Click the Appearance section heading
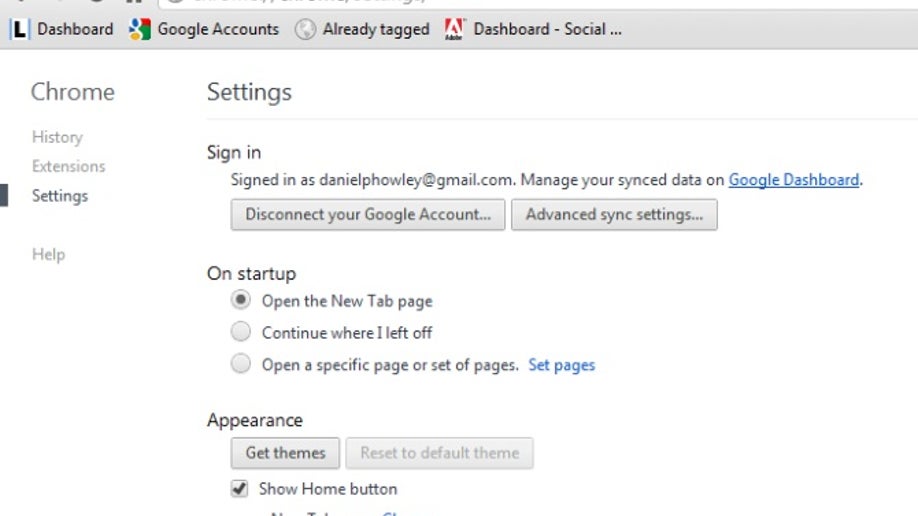This screenshot has height=516, width=918. 255,420
